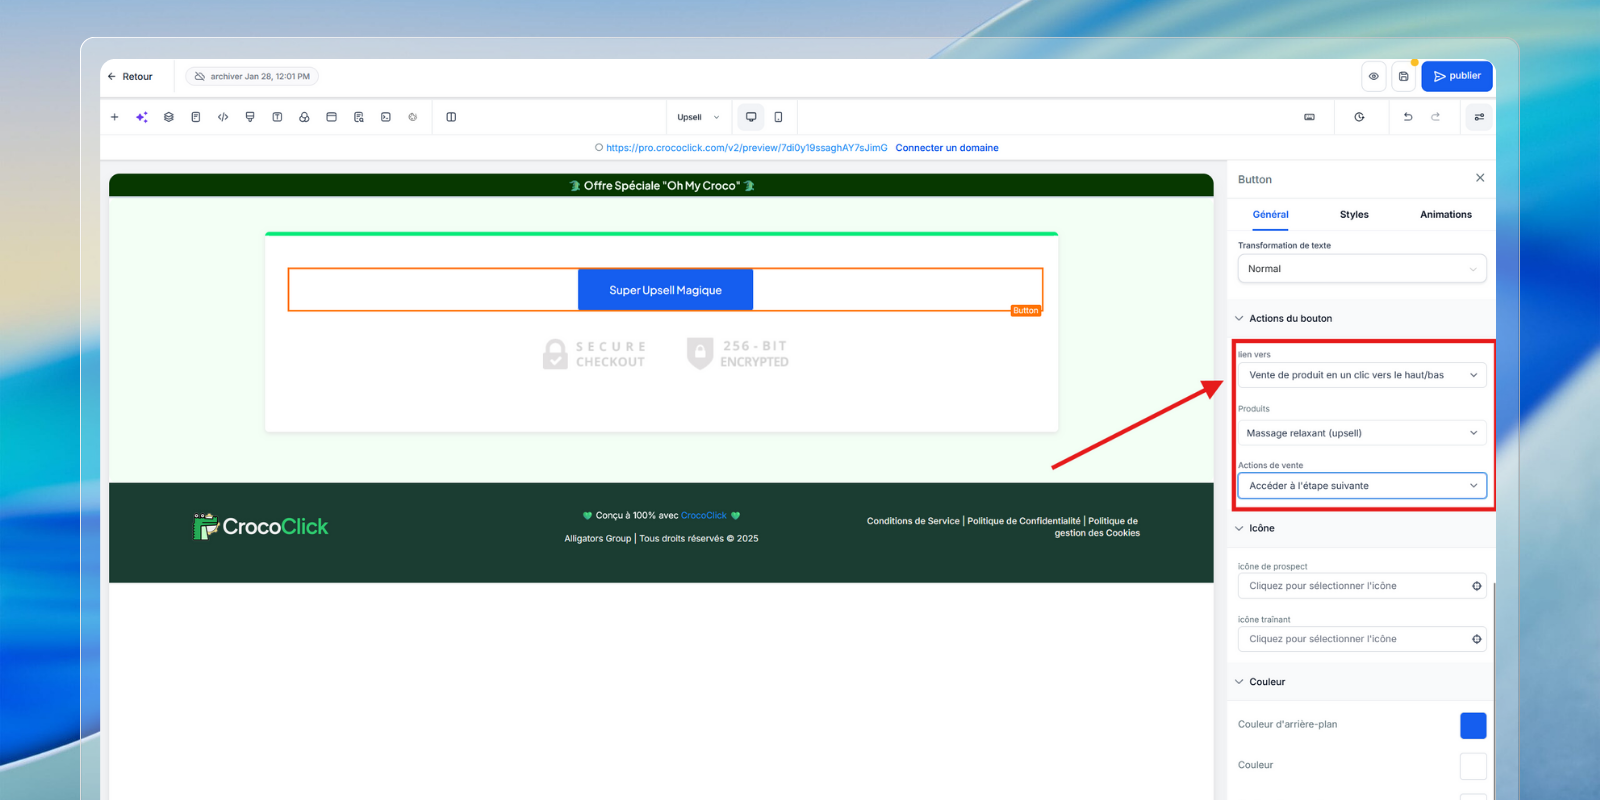This screenshot has height=800, width=1600.
Task: Click the blue publier button
Action: coord(1456,76)
